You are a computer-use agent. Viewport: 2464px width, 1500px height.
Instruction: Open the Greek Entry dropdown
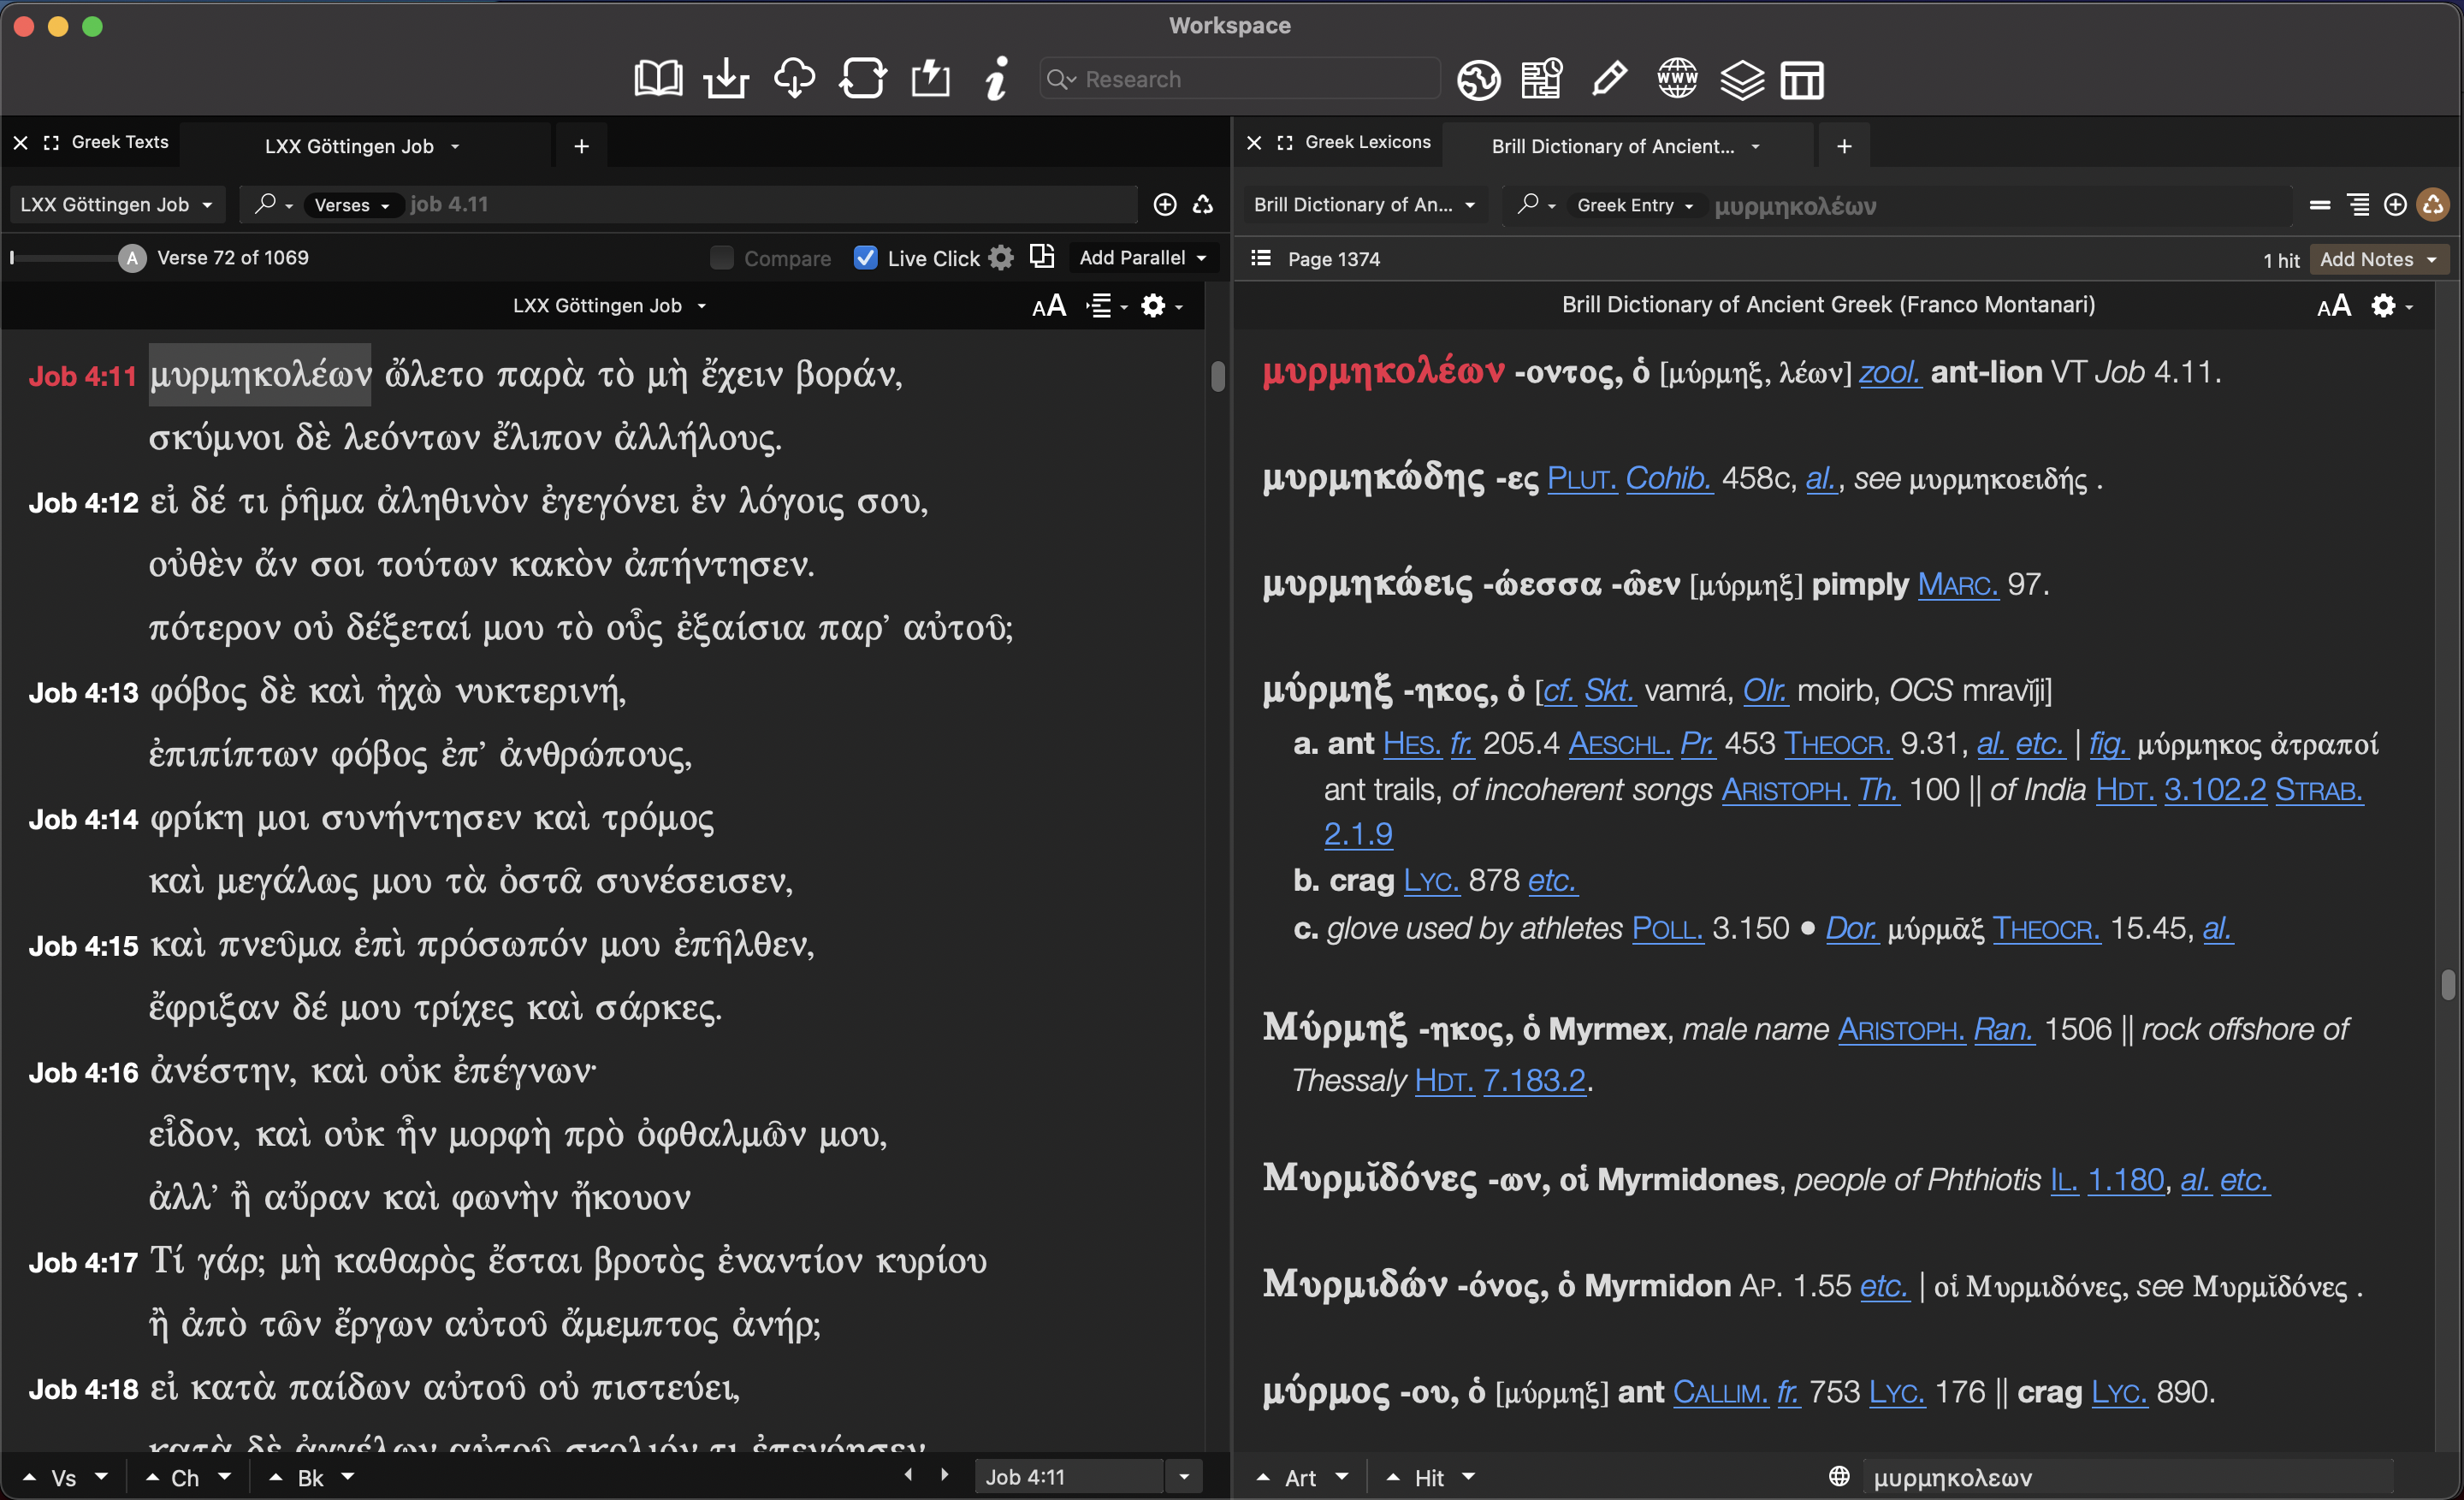(1635, 205)
